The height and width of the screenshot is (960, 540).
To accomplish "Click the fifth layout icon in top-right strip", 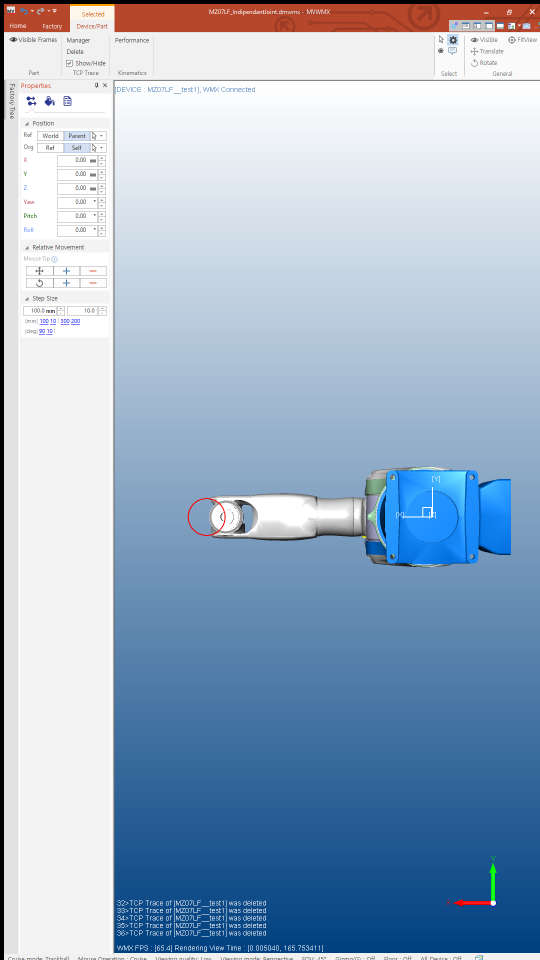I will tap(500, 26).
